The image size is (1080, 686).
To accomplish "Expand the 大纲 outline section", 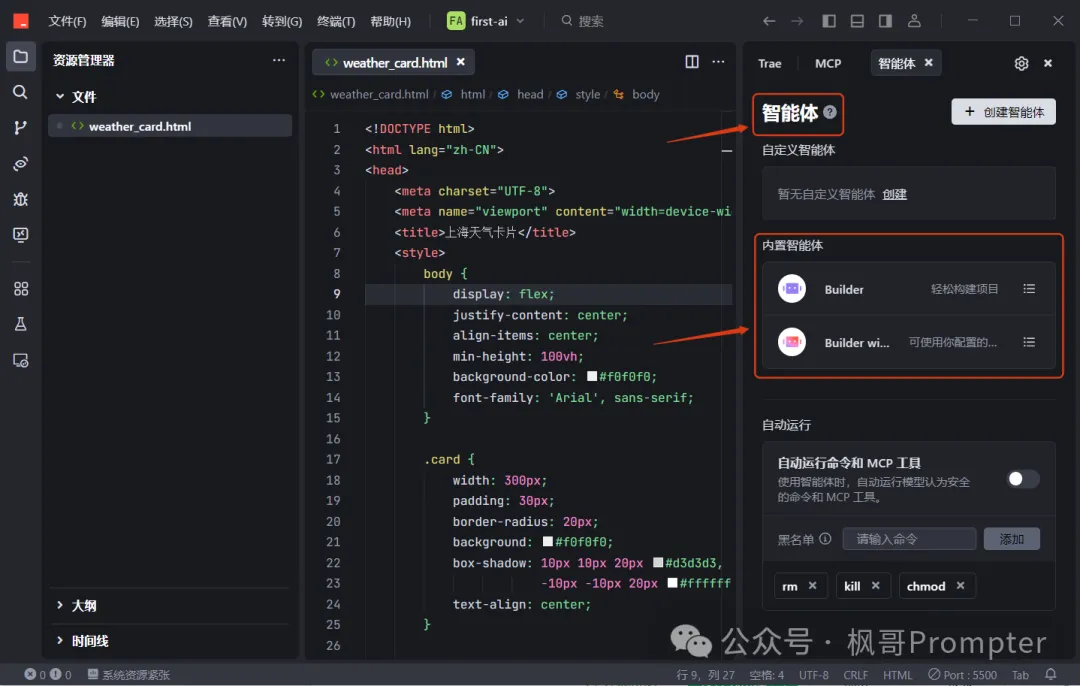I will (84, 605).
